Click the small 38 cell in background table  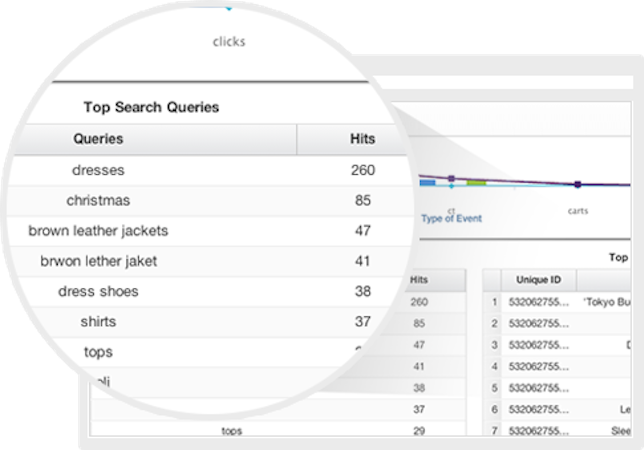[419, 388]
